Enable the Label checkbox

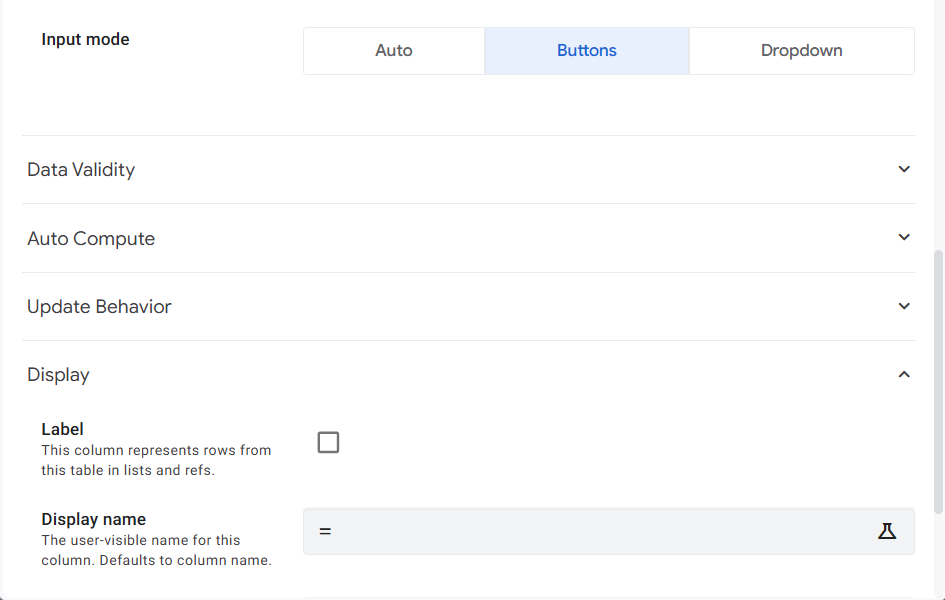(x=328, y=442)
